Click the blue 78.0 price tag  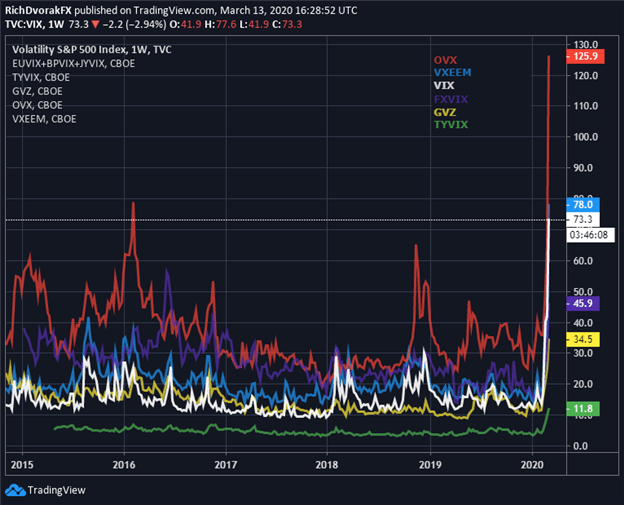click(583, 205)
